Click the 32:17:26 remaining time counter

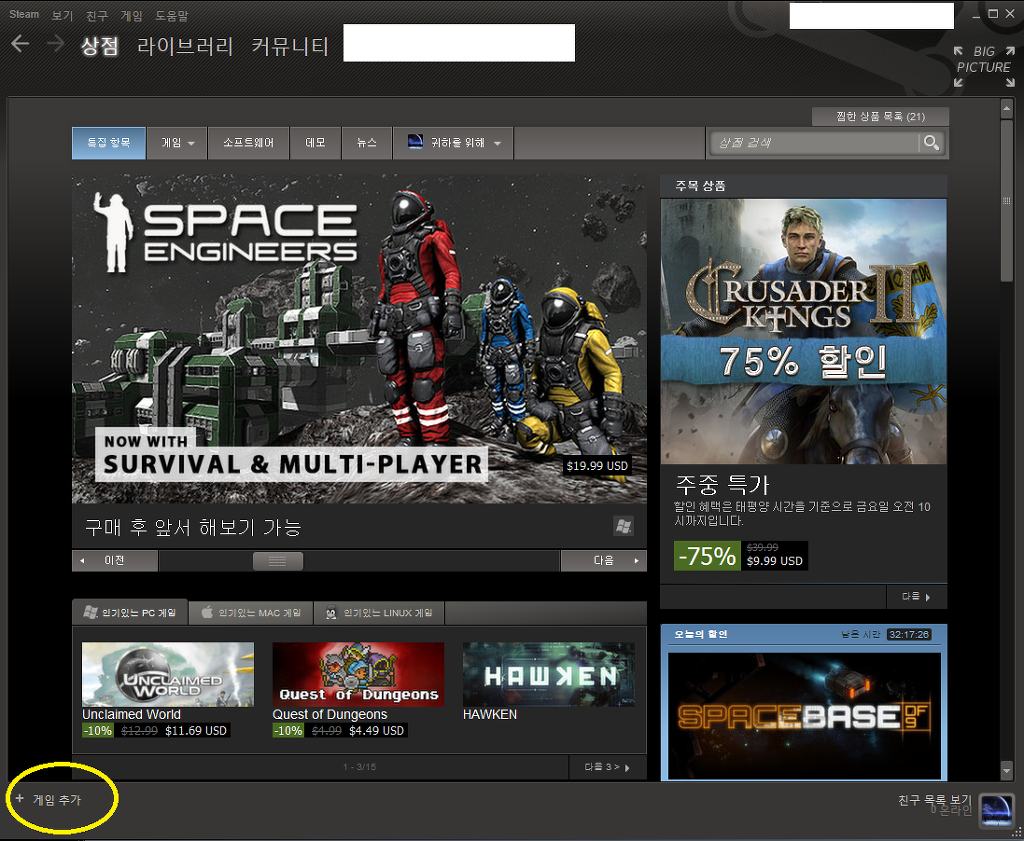pos(909,635)
